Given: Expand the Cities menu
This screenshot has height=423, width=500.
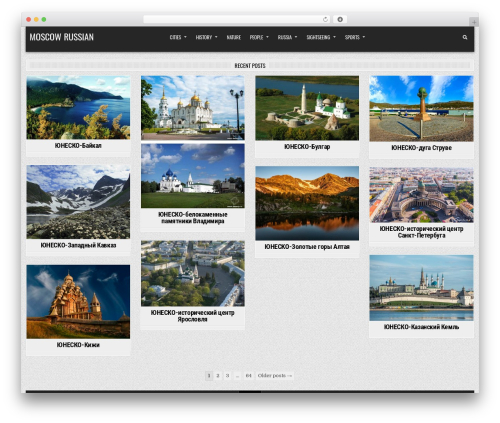Looking at the screenshot, I should click(178, 37).
